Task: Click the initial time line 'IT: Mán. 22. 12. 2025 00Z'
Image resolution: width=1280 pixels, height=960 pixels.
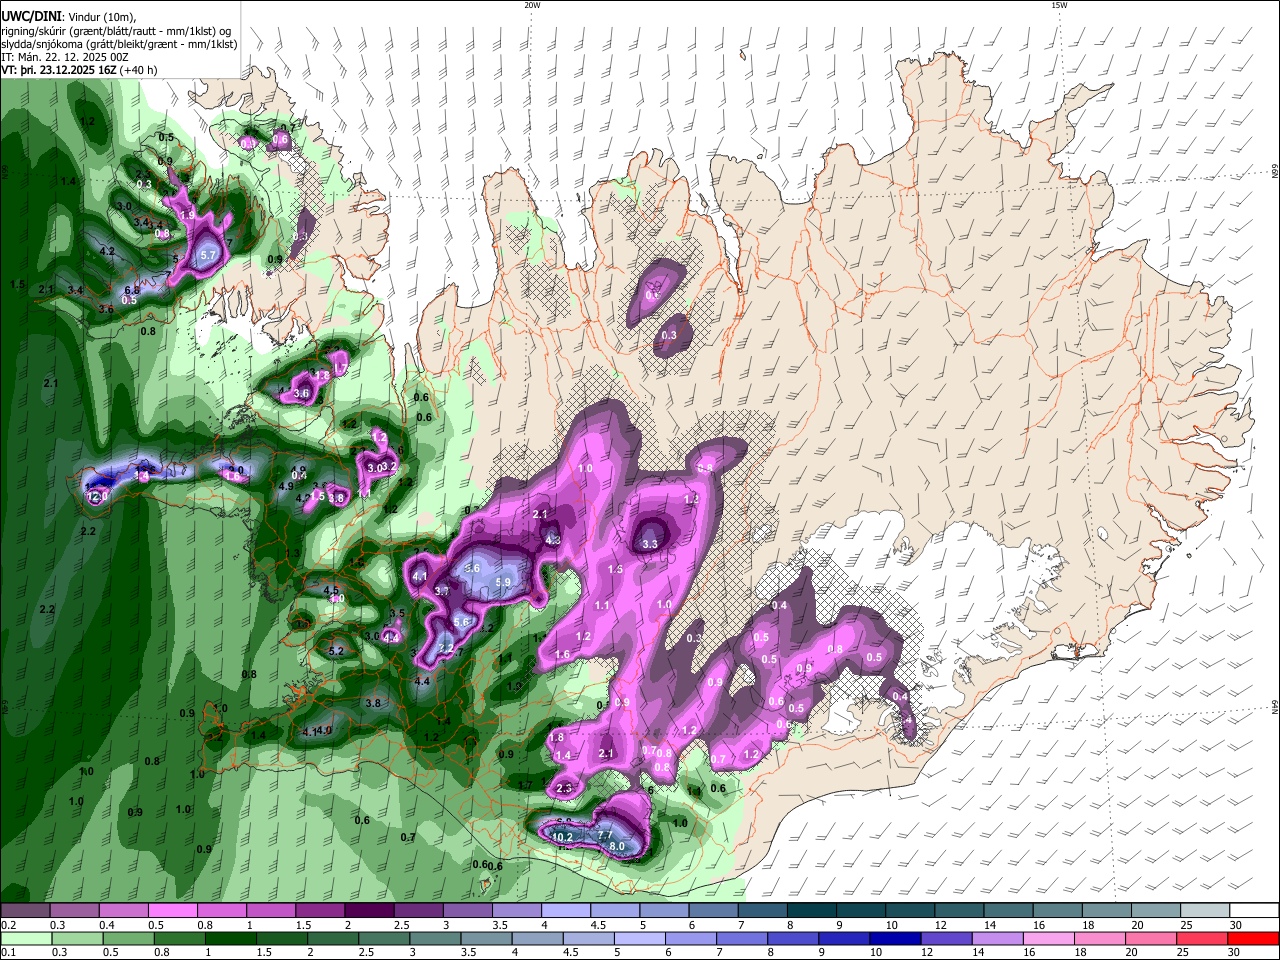Action: [65, 57]
